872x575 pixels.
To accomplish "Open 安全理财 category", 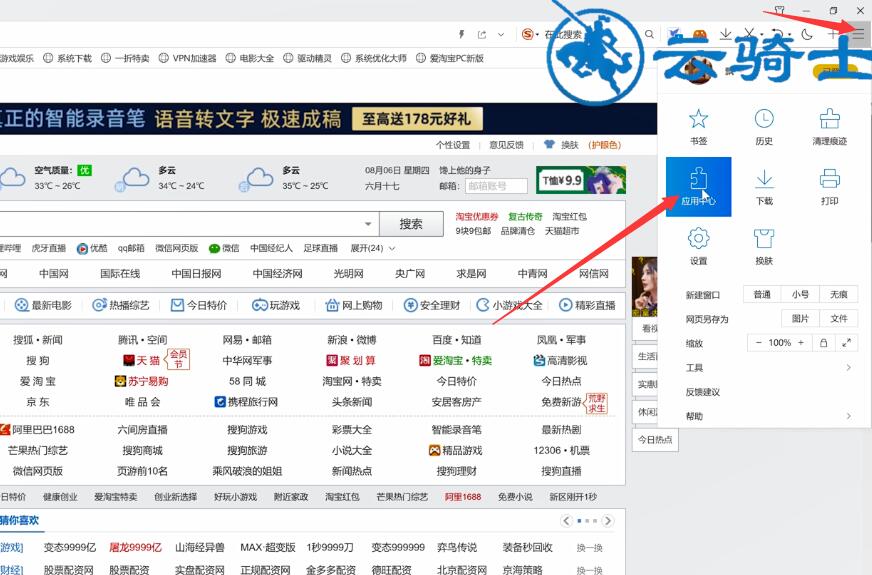I will click(432, 305).
